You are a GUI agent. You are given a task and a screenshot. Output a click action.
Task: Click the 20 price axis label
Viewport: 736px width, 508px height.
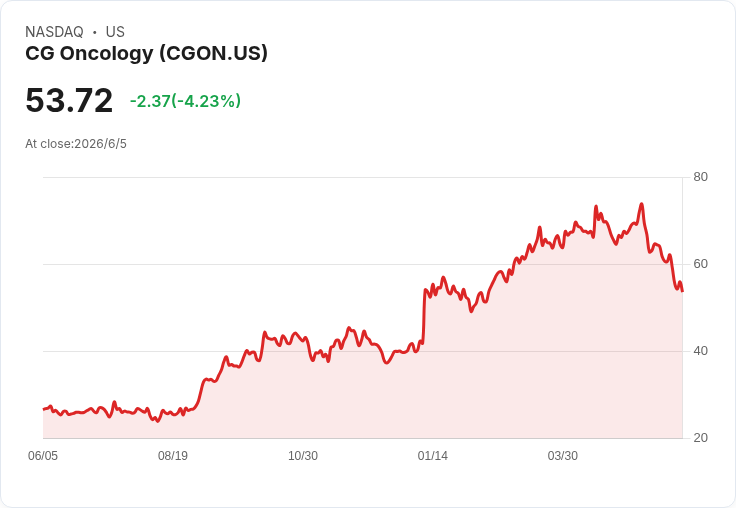[700, 438]
